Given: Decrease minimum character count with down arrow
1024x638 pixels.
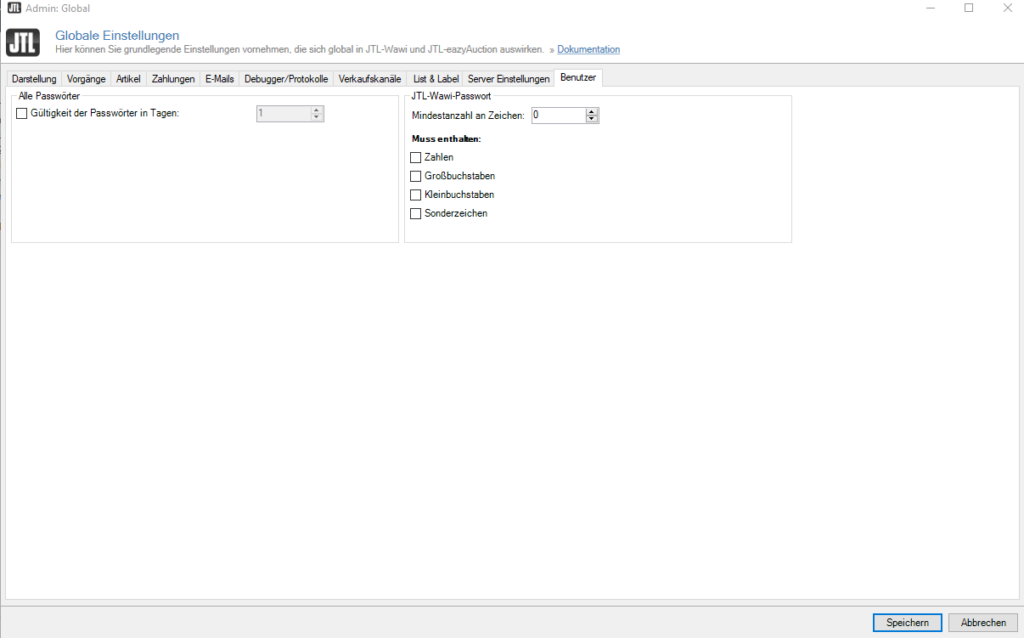Looking at the screenshot, I should click(592, 119).
